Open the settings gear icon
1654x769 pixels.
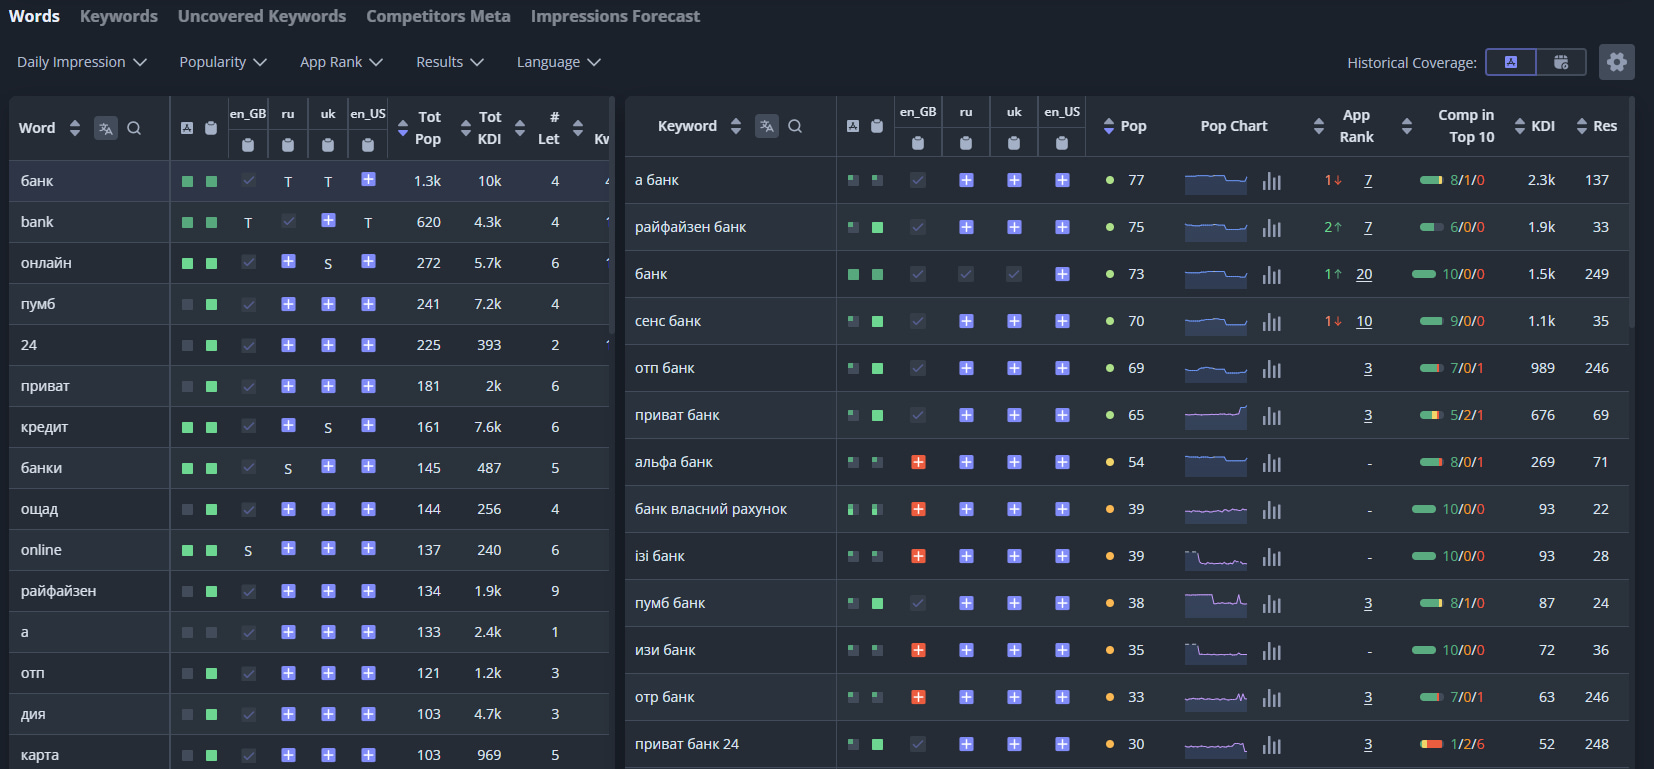[1616, 62]
